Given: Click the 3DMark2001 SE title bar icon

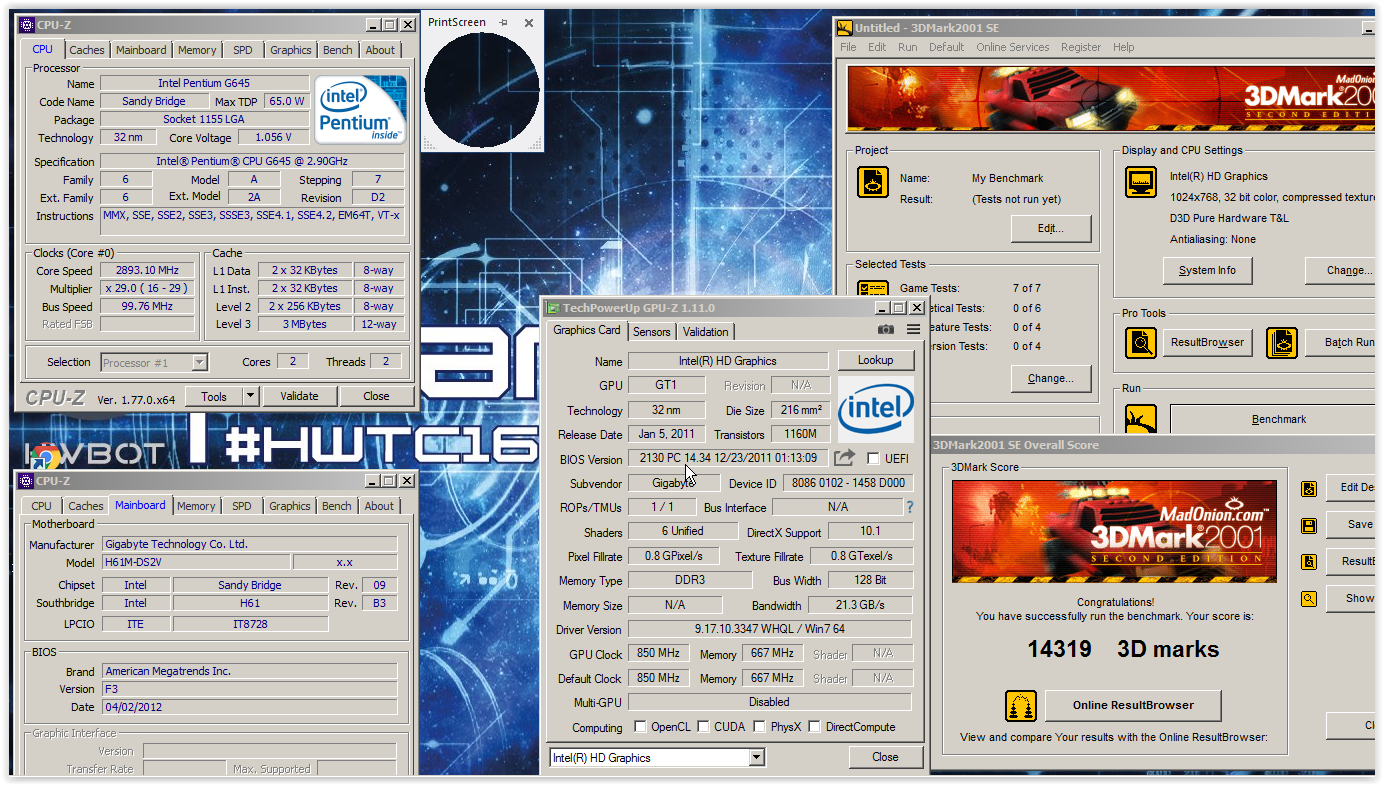Looking at the screenshot, I should 845,28.
